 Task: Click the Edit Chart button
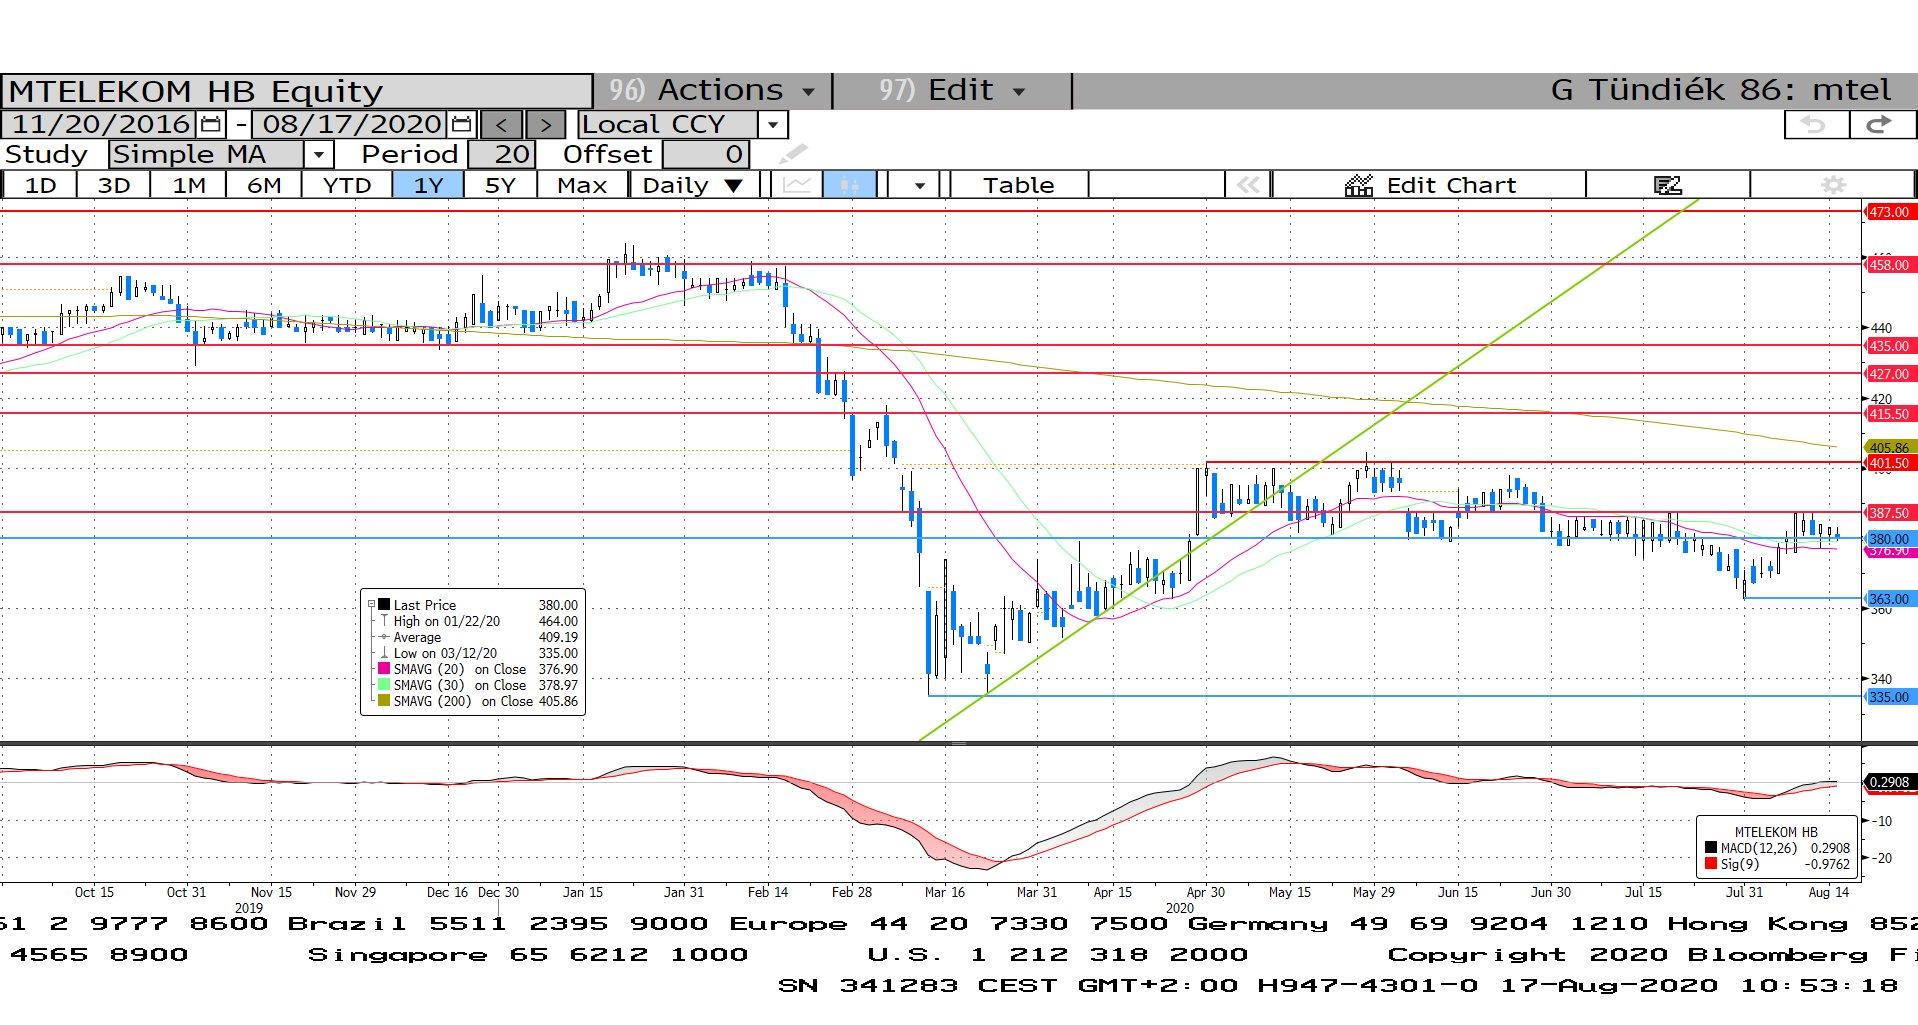point(1430,185)
